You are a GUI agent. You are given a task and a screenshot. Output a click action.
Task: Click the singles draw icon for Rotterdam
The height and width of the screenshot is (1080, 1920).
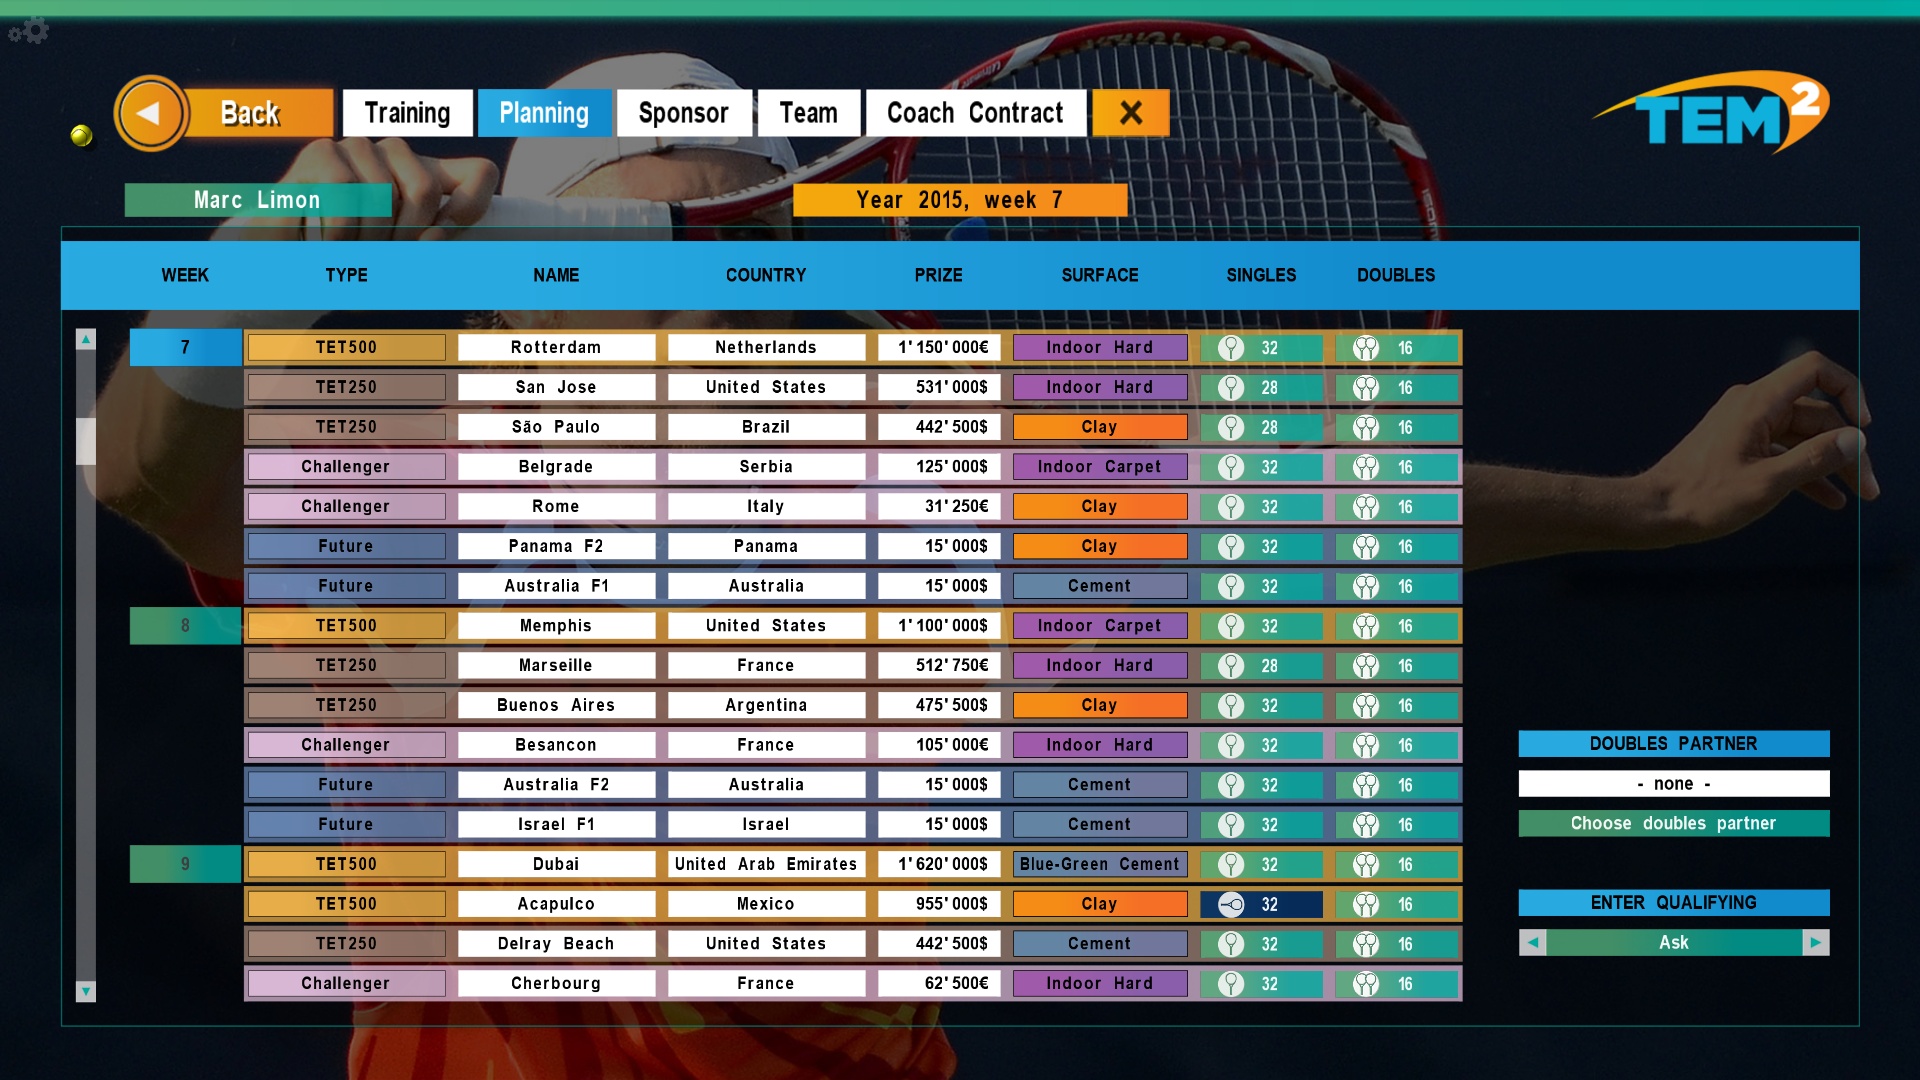(1230, 347)
